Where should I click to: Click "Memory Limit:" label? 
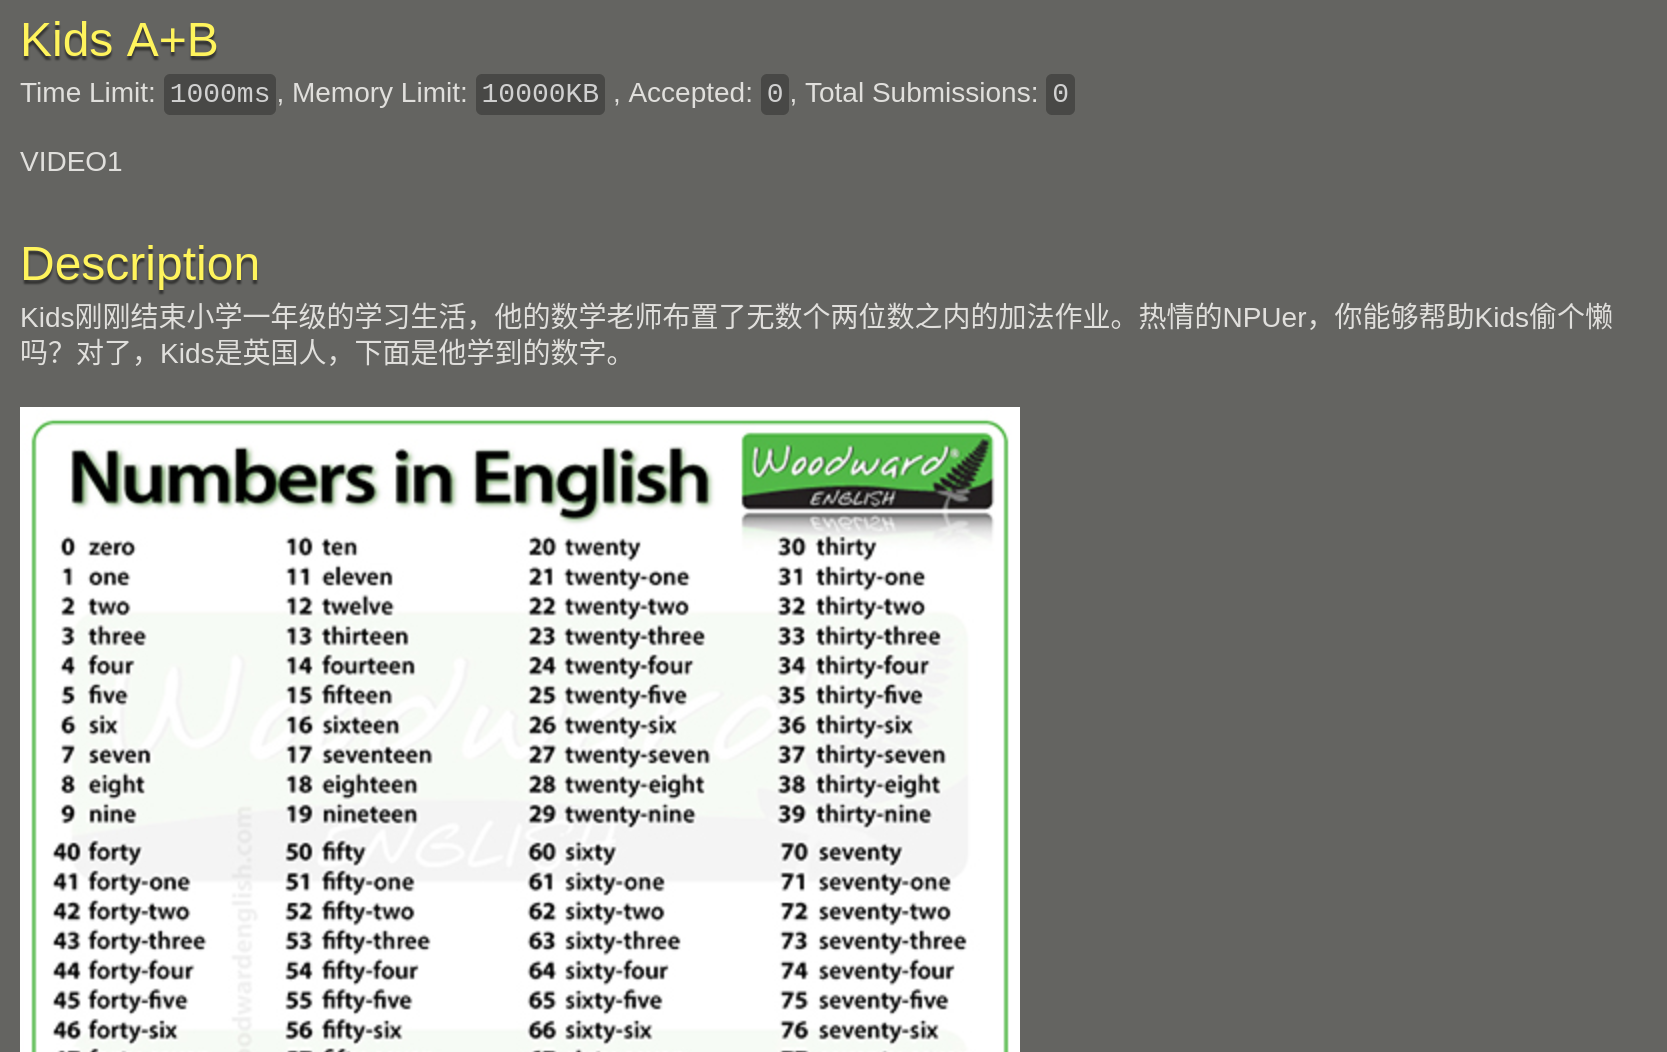[380, 93]
